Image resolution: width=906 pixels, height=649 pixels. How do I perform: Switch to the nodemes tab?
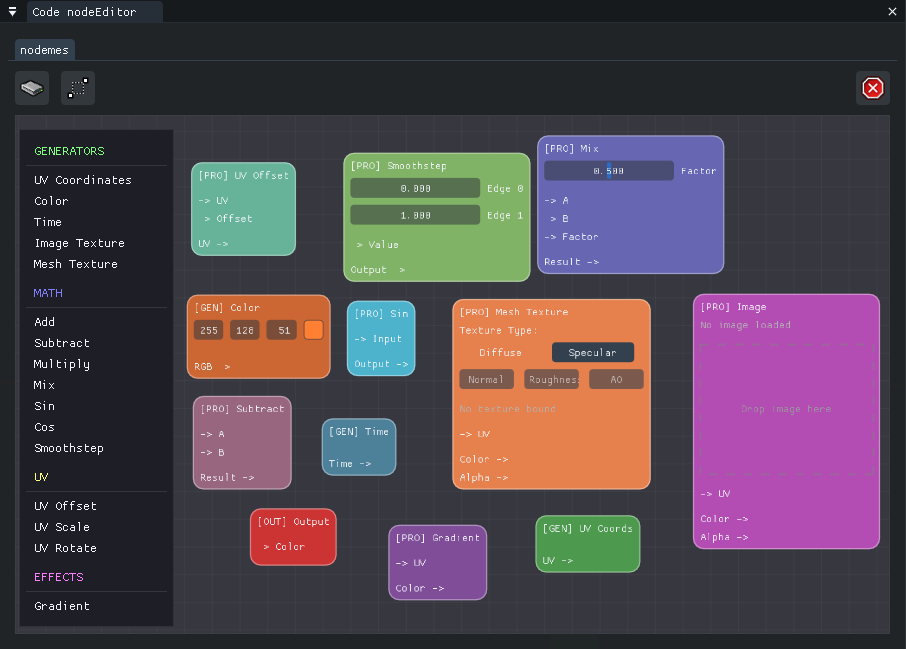[x=44, y=49]
